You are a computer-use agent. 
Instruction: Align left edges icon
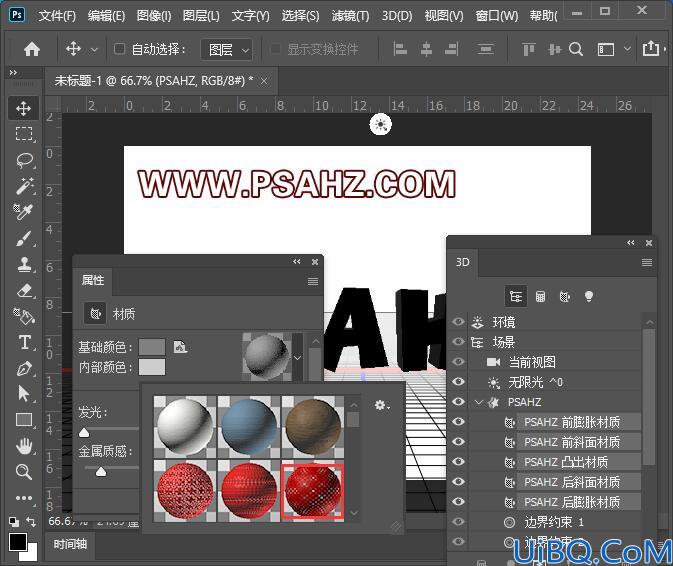400,49
